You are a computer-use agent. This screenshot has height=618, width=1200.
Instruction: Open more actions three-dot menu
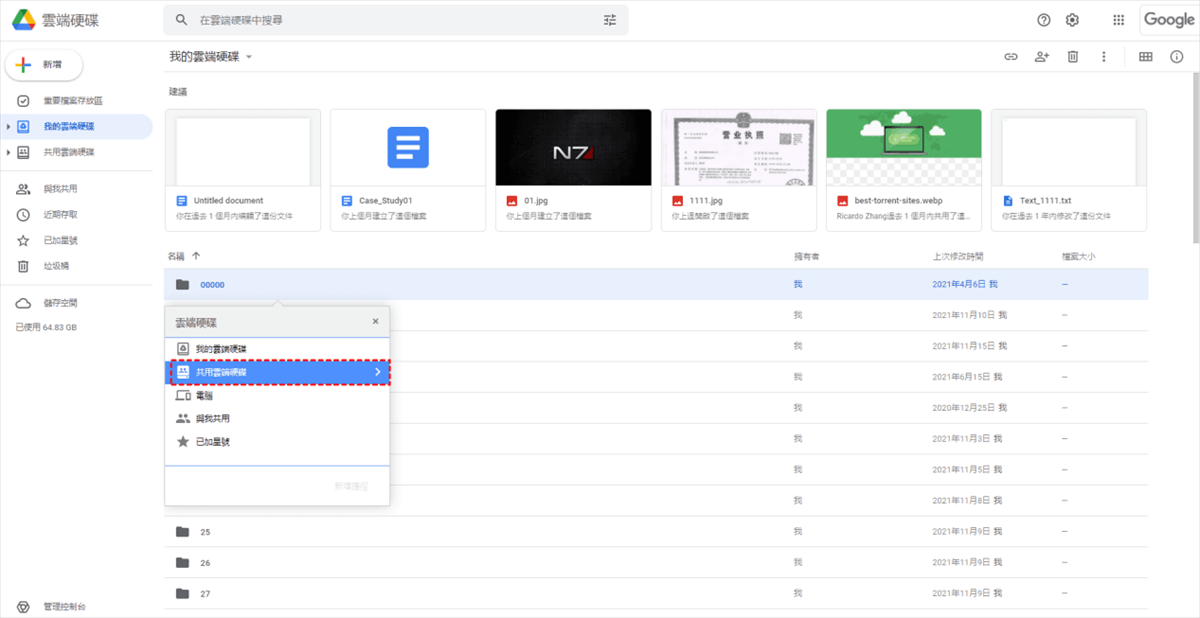tap(1104, 57)
